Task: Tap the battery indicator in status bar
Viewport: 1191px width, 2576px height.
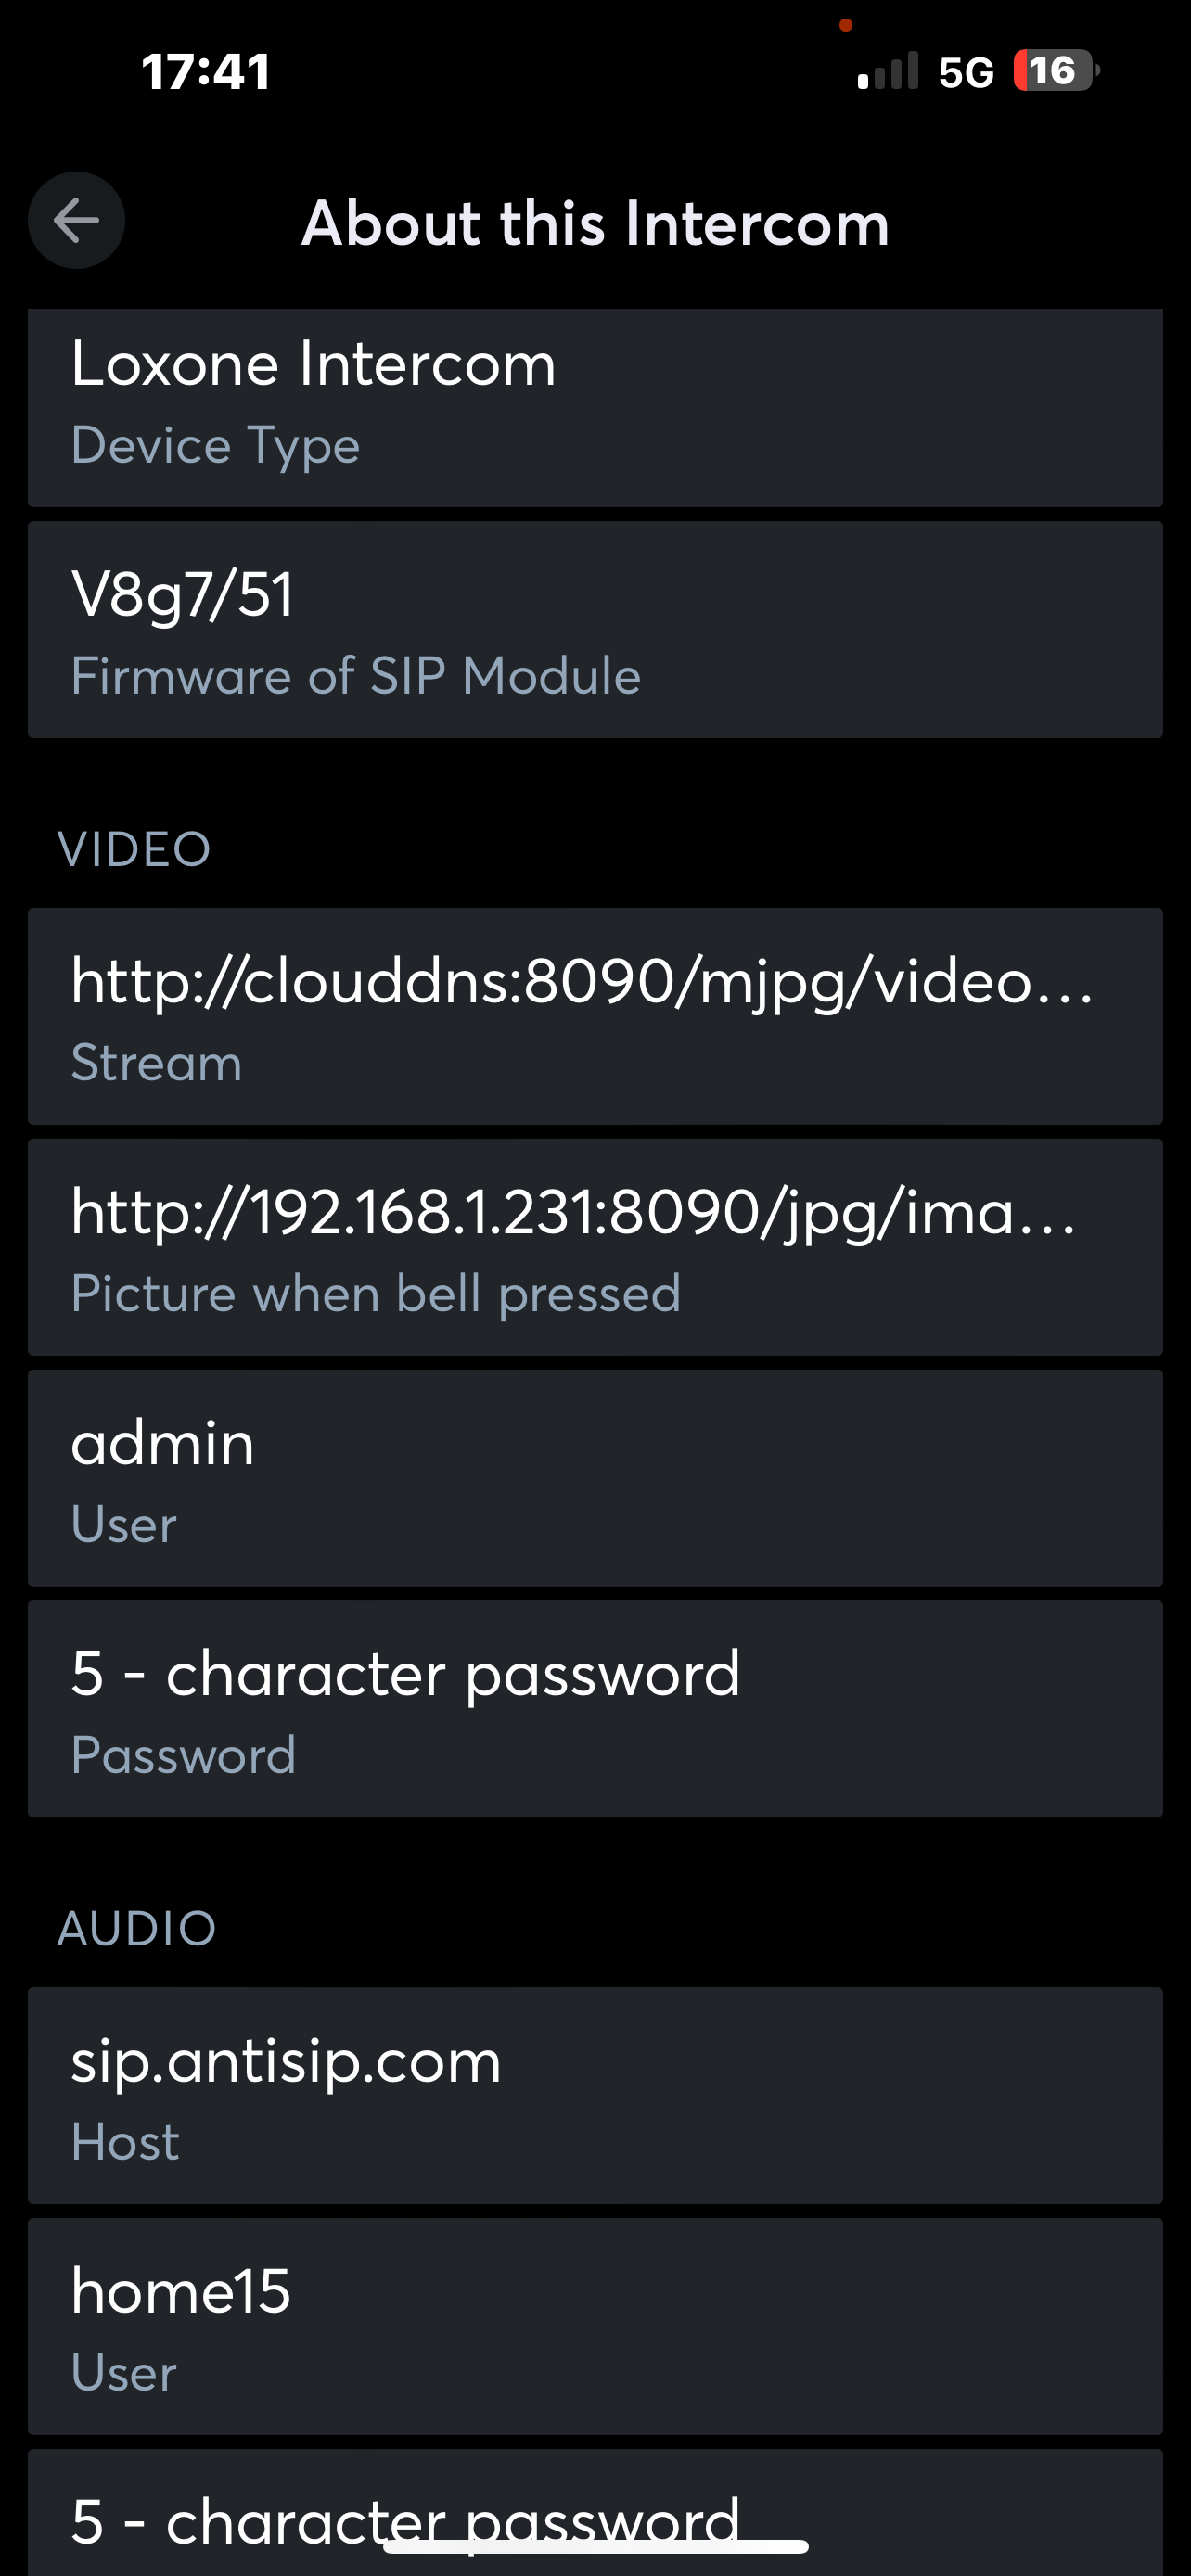Action: [x=1056, y=71]
